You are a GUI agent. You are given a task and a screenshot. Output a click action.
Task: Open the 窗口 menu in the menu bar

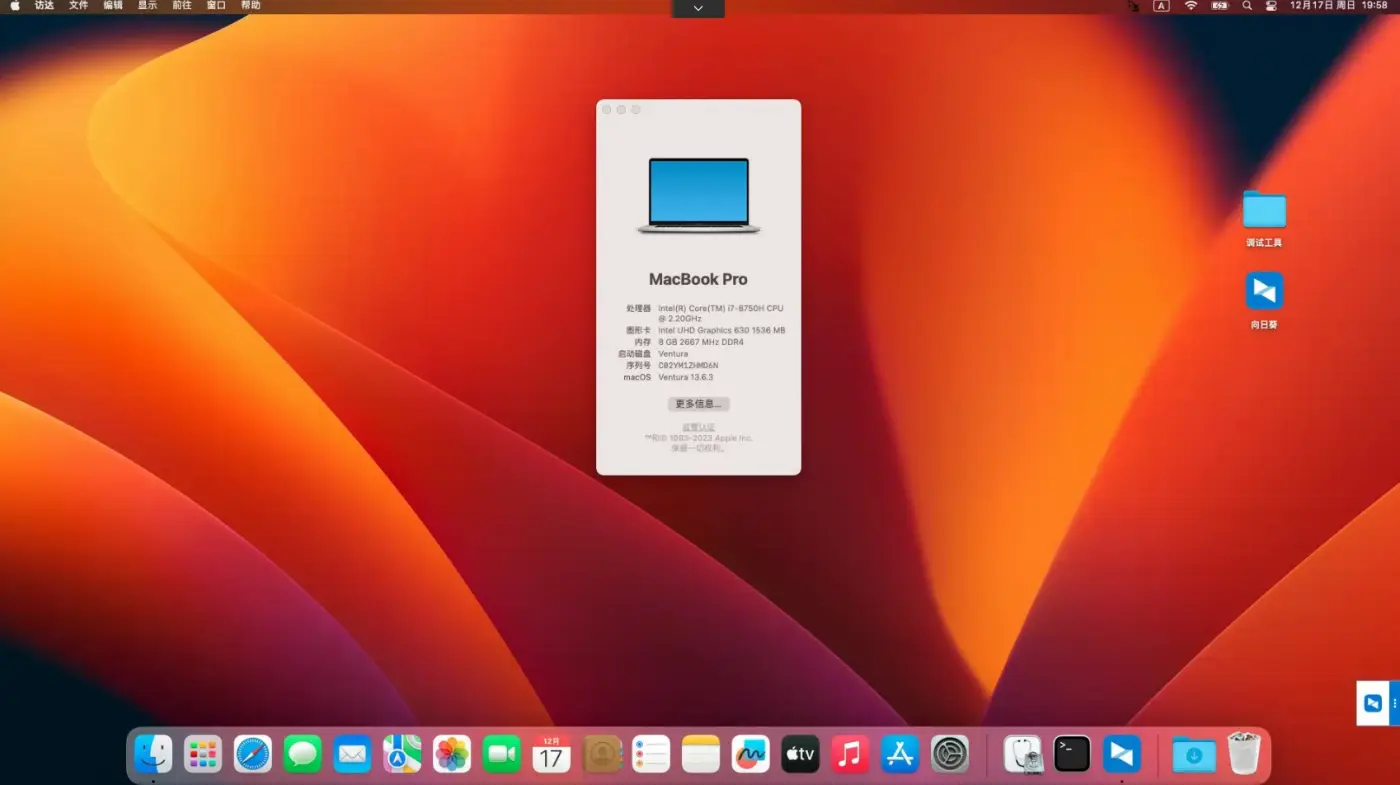pyautogui.click(x=215, y=5)
